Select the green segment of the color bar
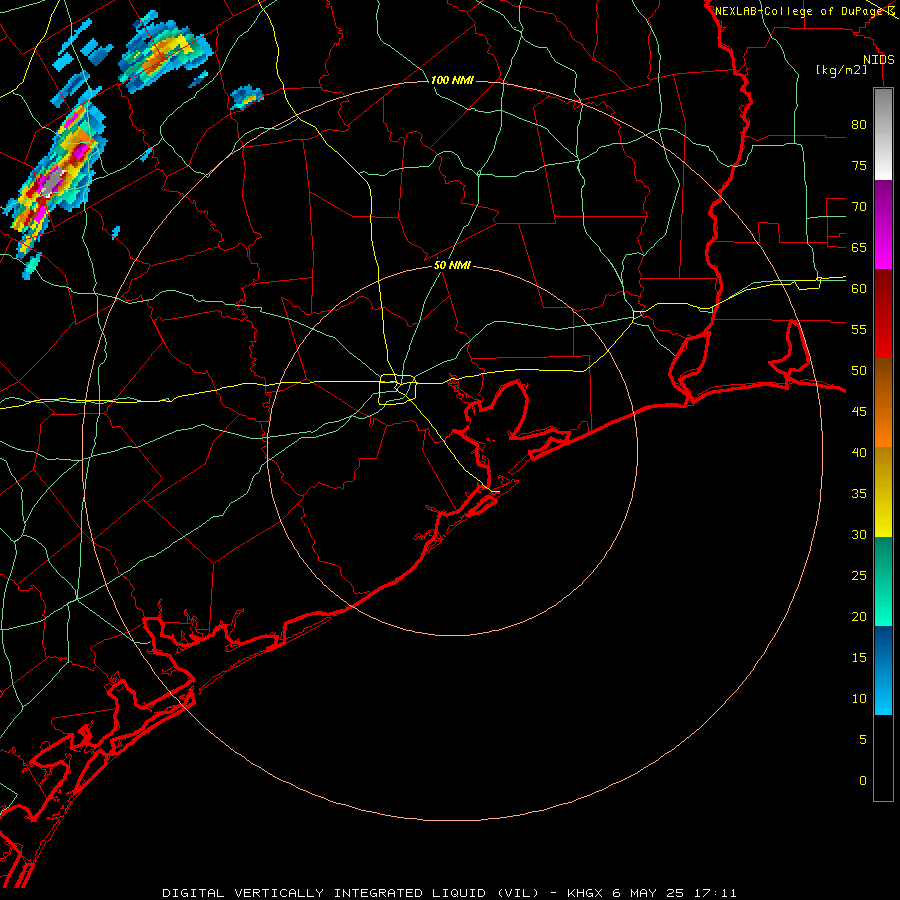This screenshot has height=900, width=900. click(x=883, y=581)
